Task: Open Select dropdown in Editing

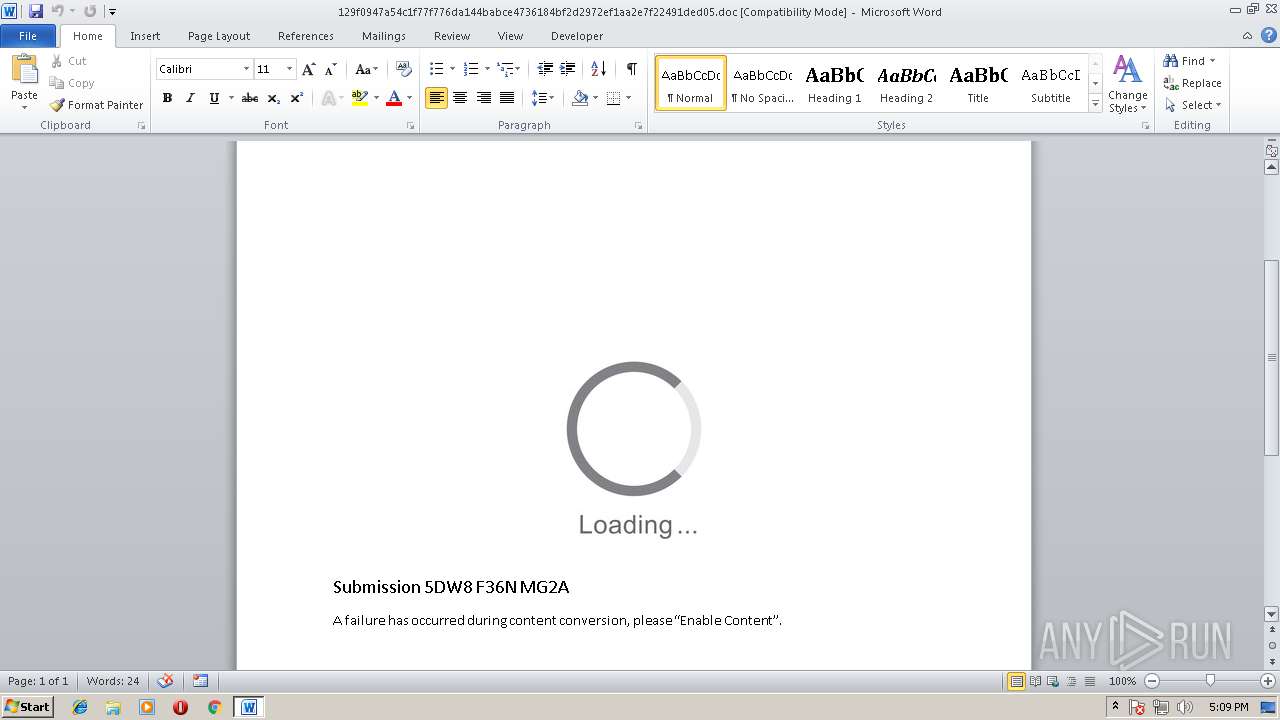Action: point(1193,105)
